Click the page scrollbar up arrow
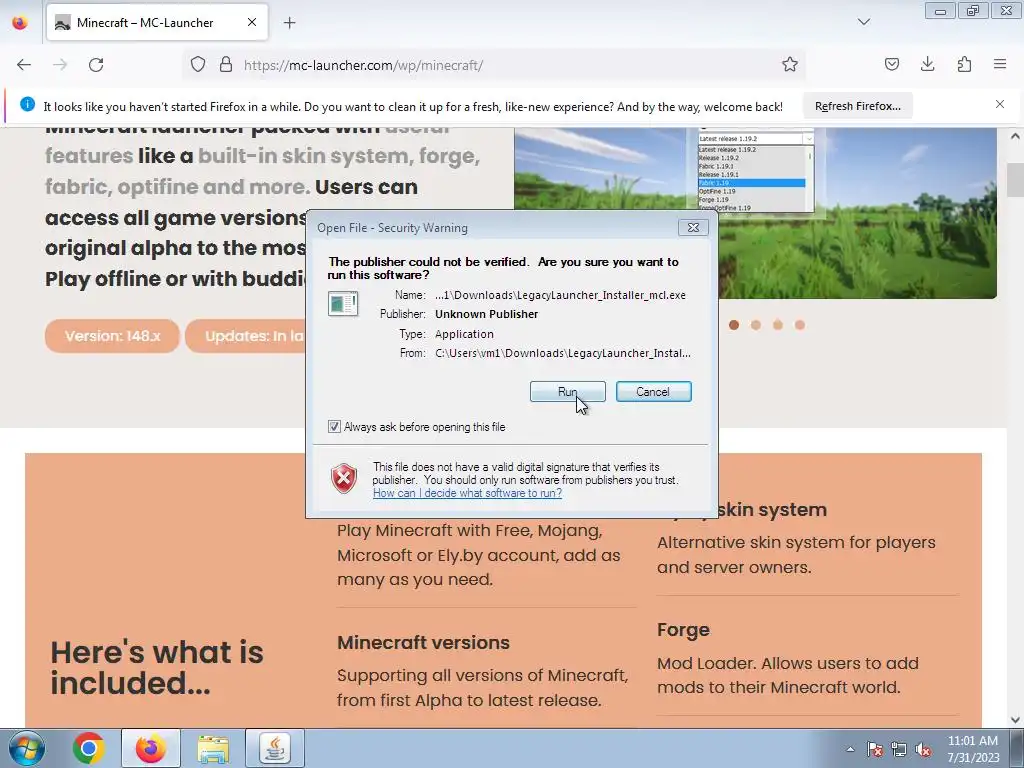 pos(1015,136)
